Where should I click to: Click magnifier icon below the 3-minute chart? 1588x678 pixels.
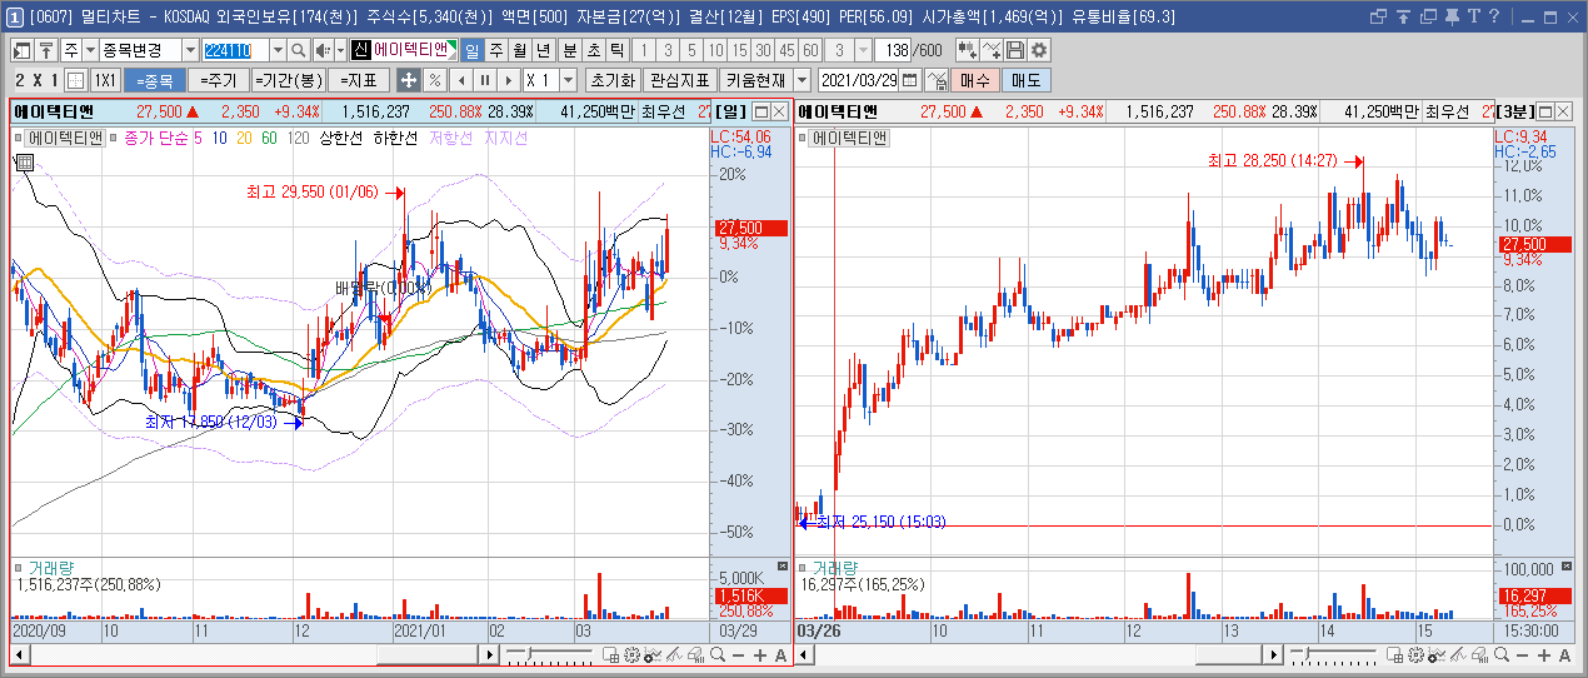1501,656
